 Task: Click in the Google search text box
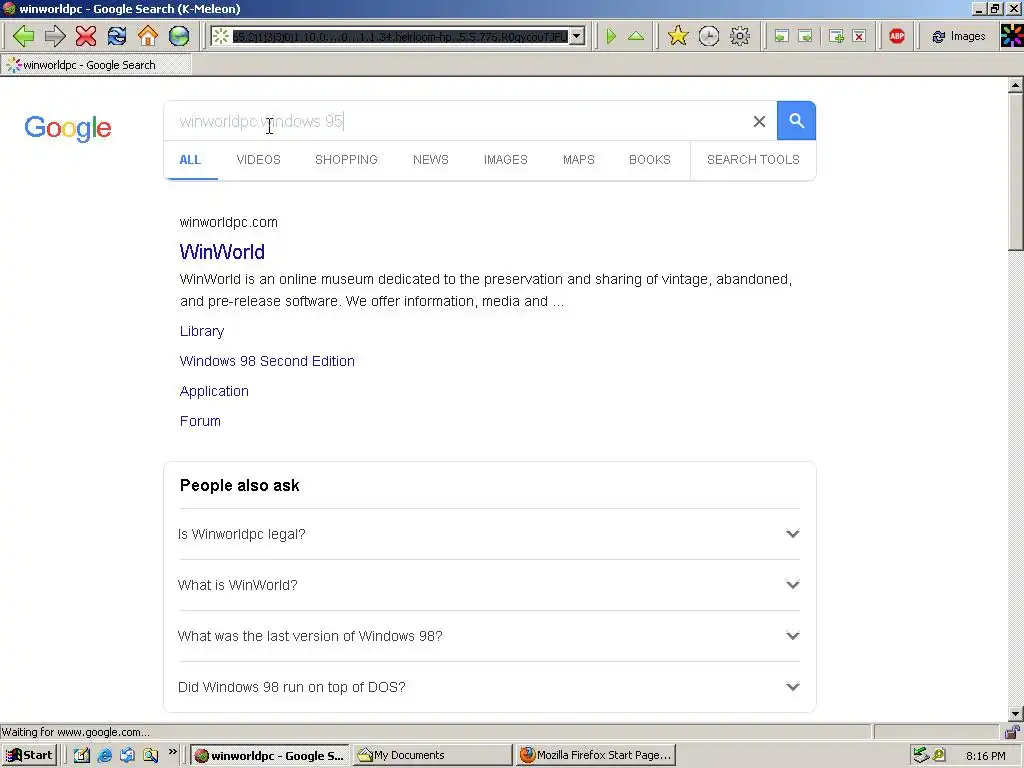[457, 121]
